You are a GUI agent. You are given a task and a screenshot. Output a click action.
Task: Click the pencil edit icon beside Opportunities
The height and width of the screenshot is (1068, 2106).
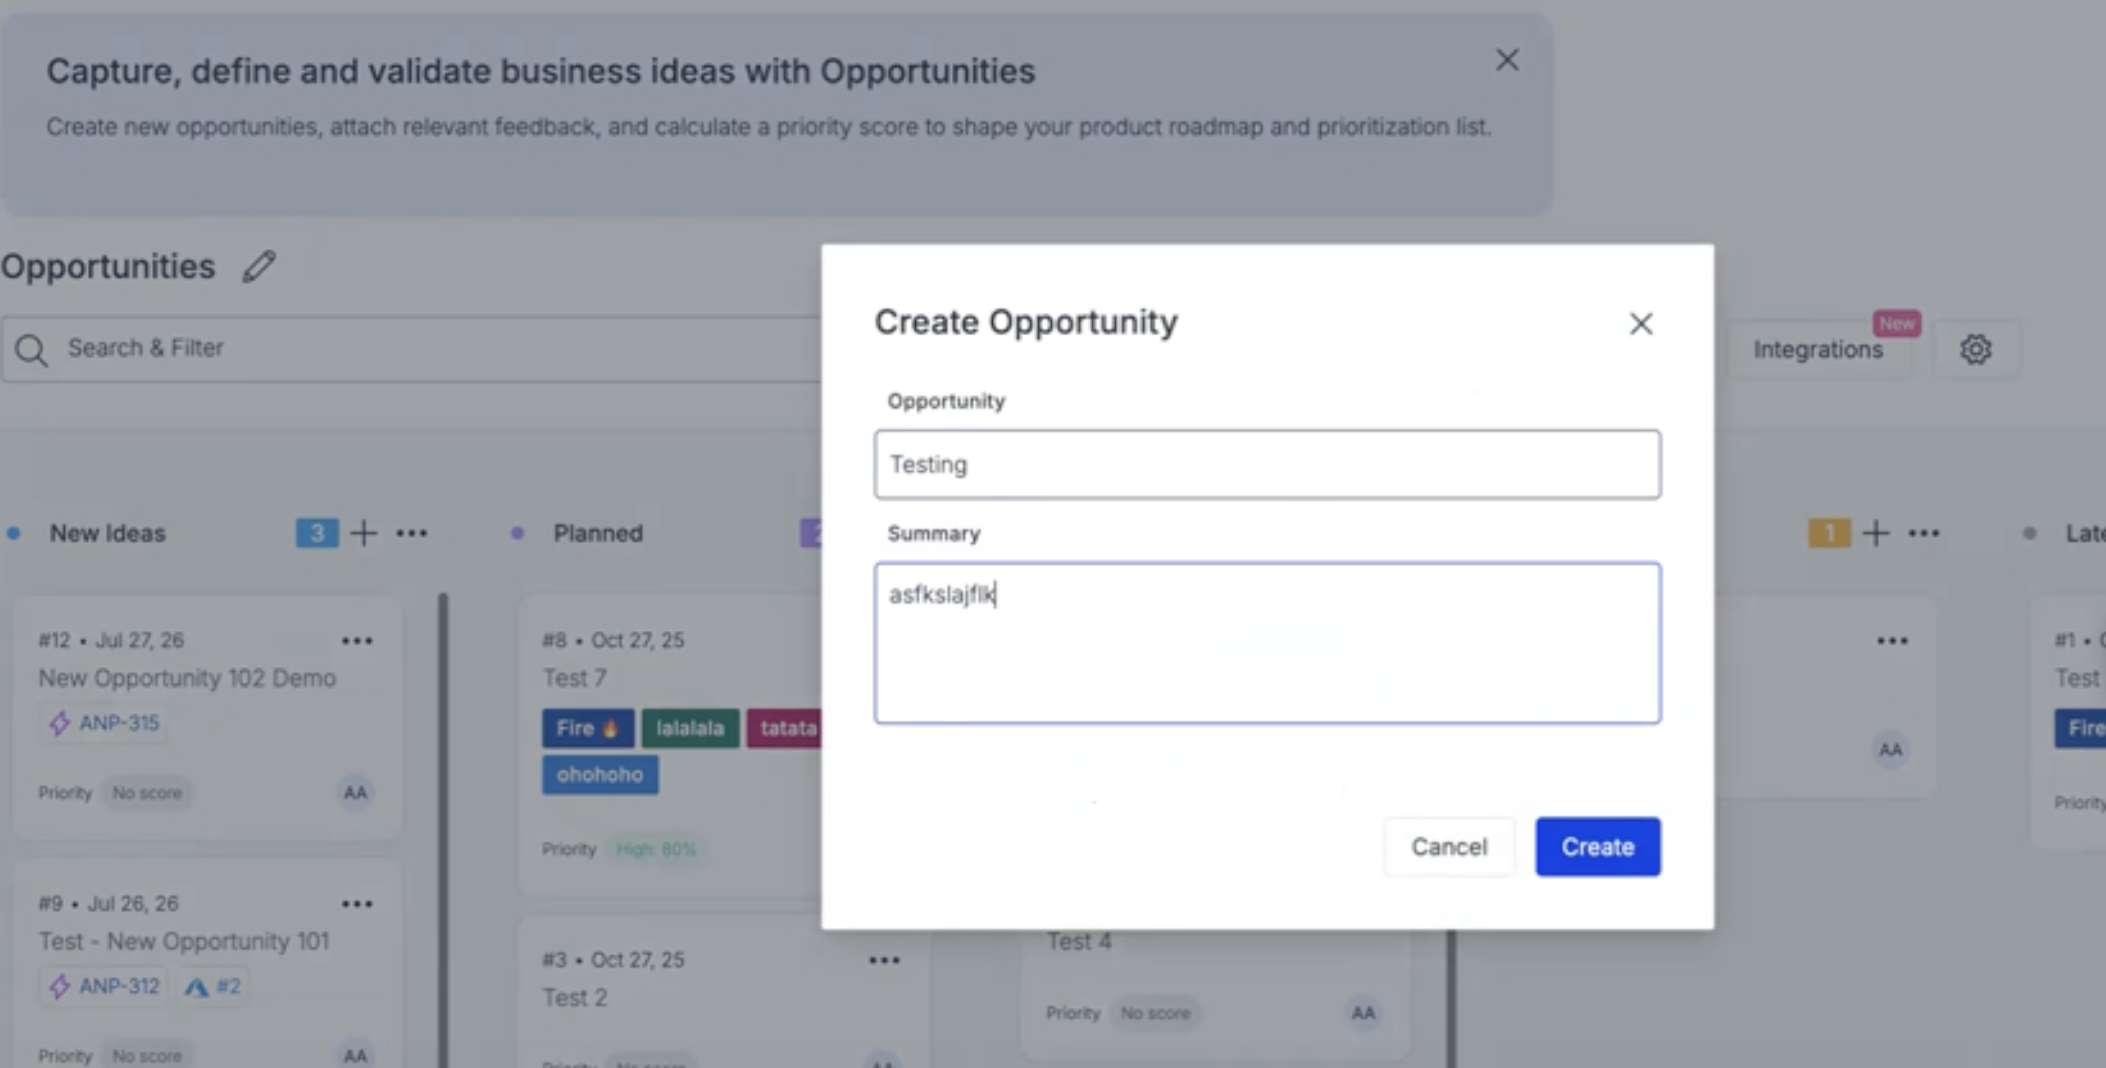(x=259, y=266)
